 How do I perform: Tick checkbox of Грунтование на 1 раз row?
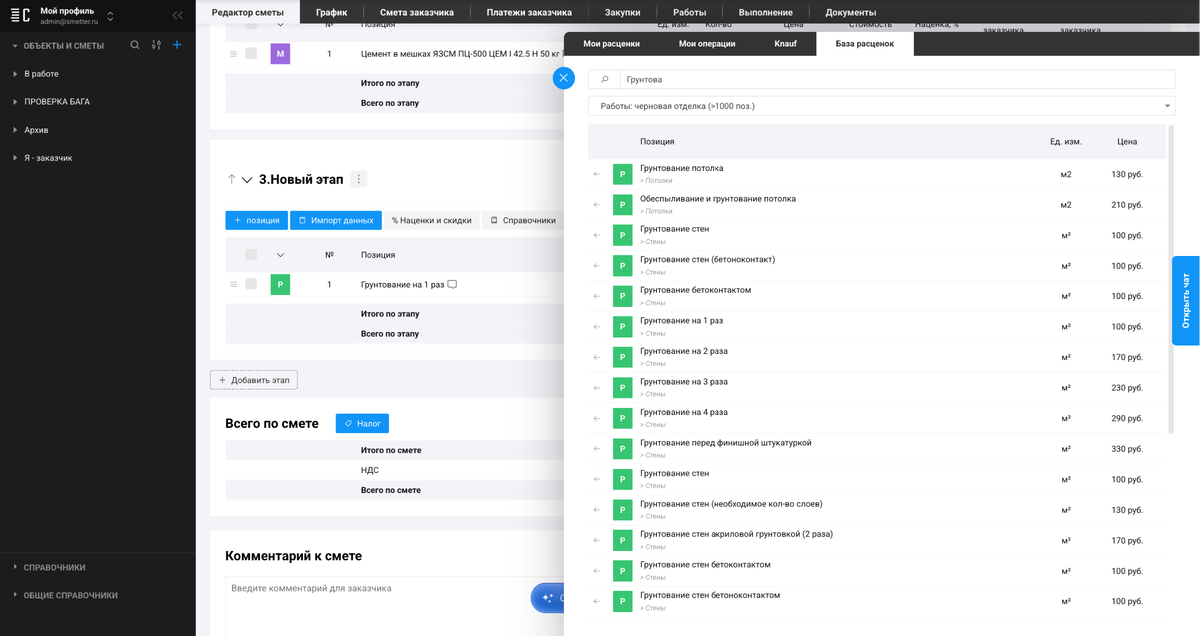tap(251, 284)
